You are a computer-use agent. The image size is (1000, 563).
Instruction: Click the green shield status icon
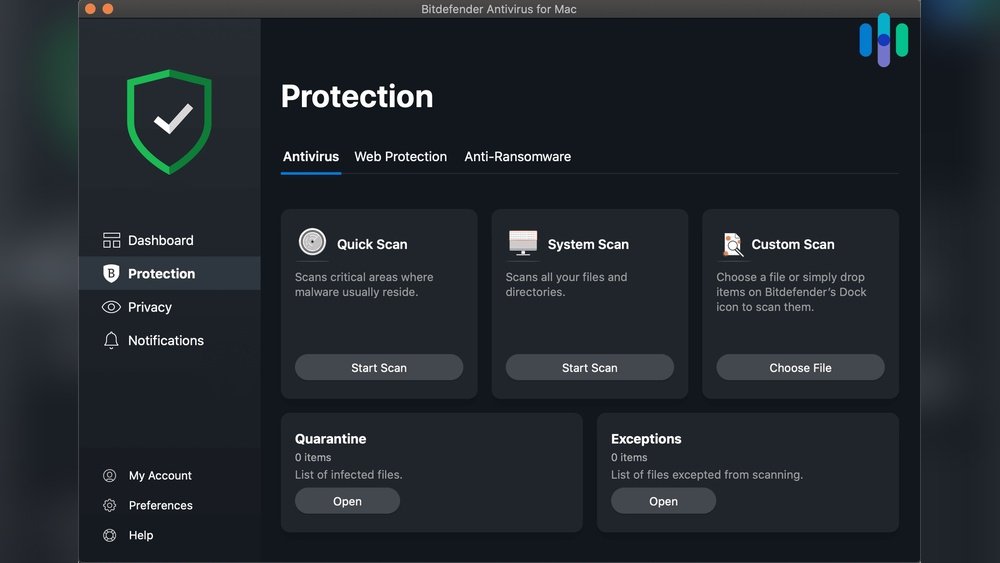click(x=169, y=122)
